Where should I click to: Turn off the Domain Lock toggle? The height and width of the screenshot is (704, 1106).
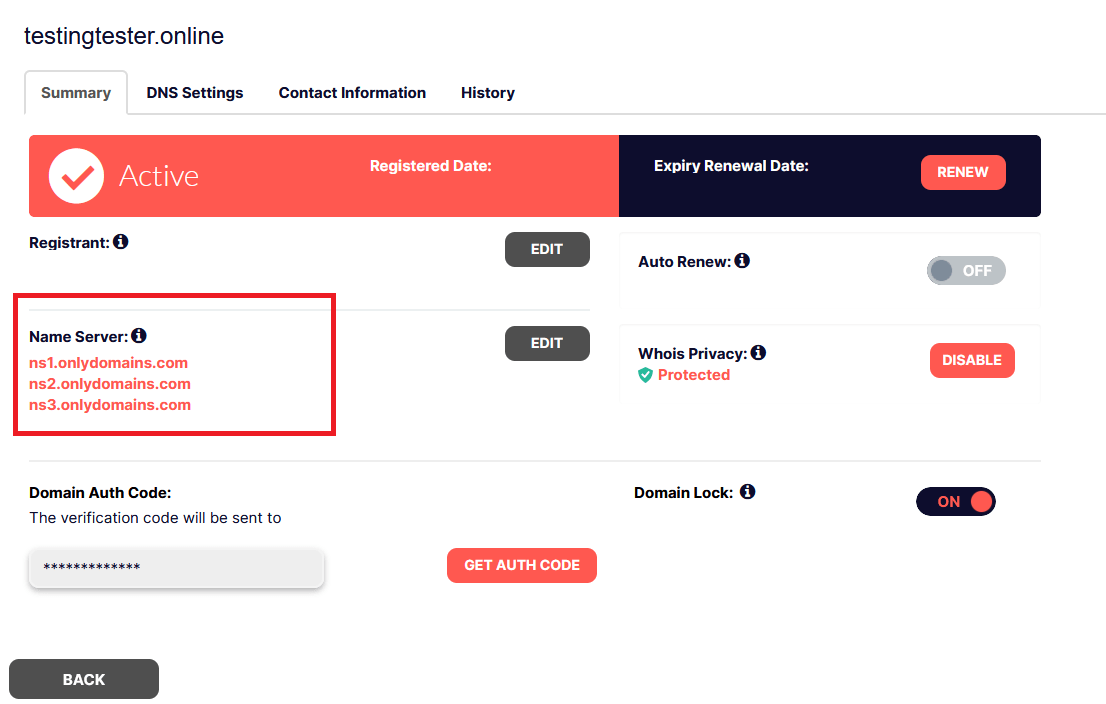[955, 501]
